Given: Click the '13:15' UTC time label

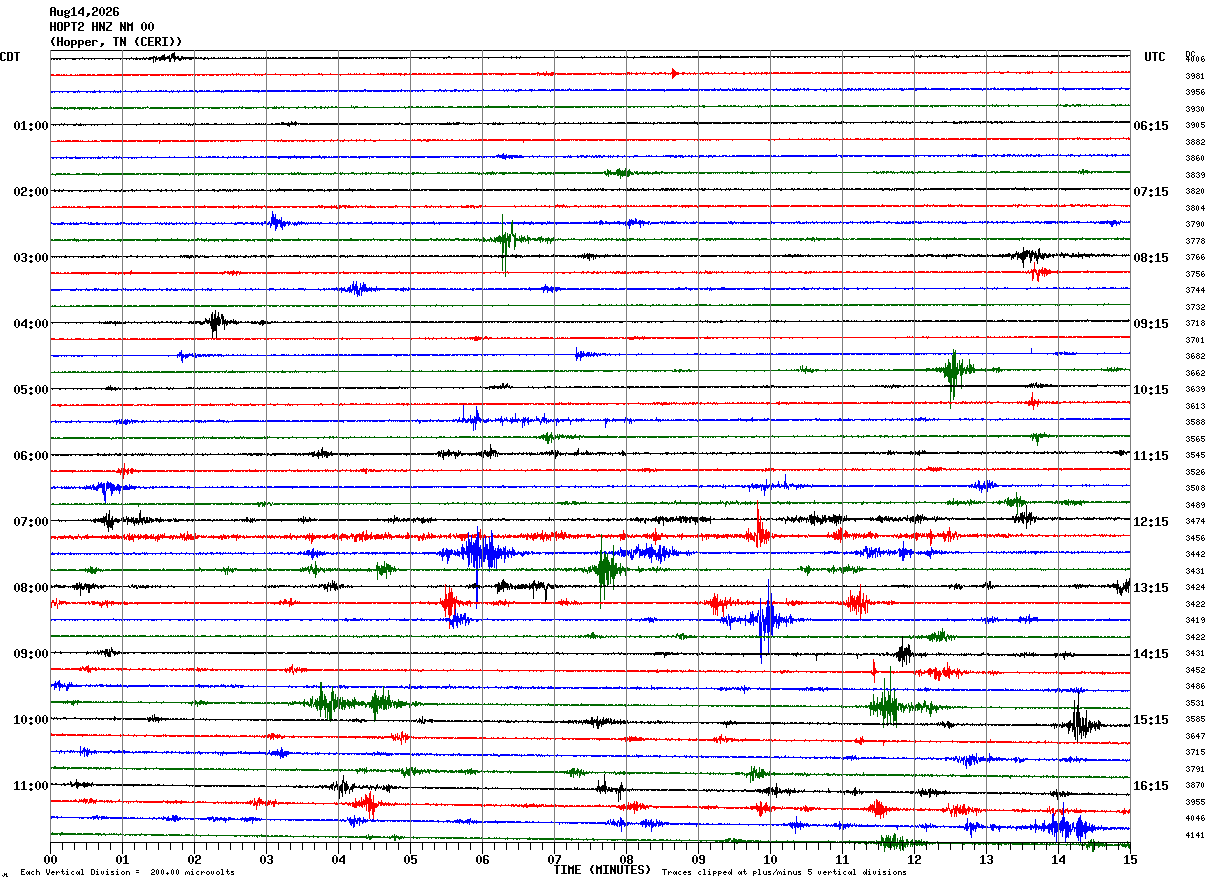Looking at the screenshot, I should 1152,588.
